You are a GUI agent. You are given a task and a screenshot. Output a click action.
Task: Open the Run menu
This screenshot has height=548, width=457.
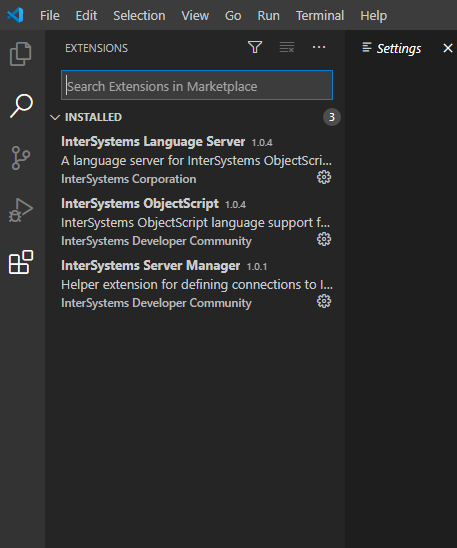(269, 16)
